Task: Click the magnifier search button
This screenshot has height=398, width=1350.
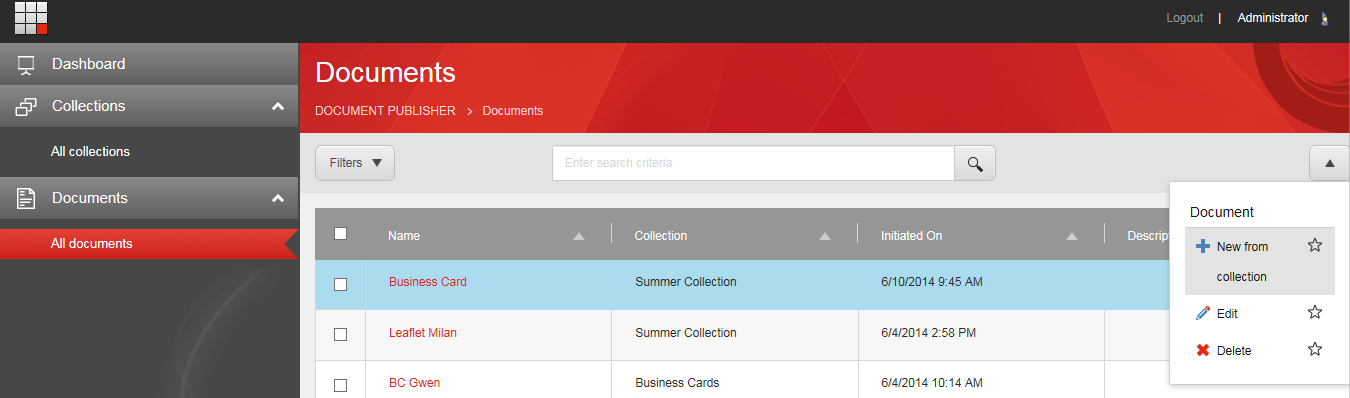Action: pos(975,163)
